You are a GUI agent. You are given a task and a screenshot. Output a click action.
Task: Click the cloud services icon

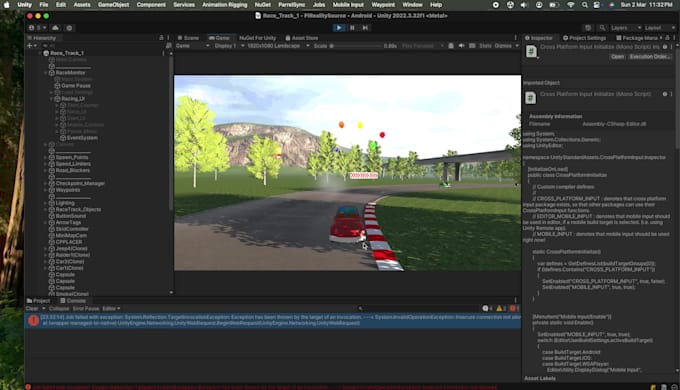[x=56, y=28]
